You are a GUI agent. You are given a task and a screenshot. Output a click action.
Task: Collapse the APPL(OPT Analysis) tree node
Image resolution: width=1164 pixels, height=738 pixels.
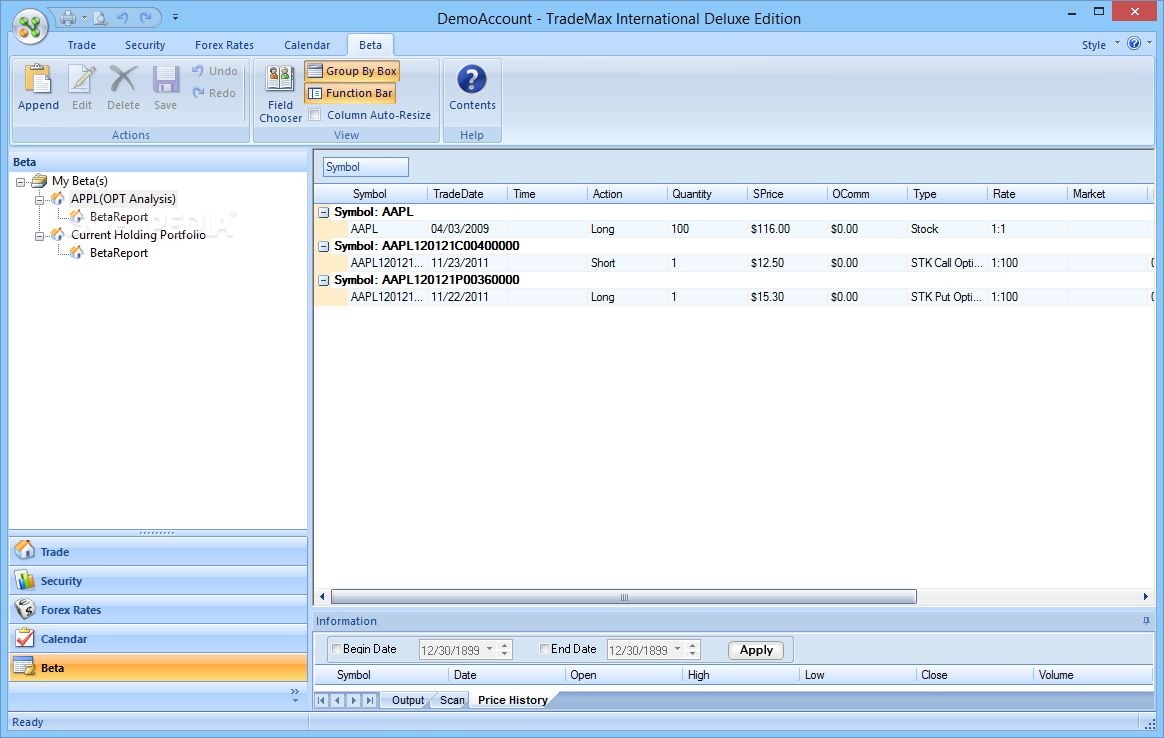pyautogui.click(x=39, y=200)
